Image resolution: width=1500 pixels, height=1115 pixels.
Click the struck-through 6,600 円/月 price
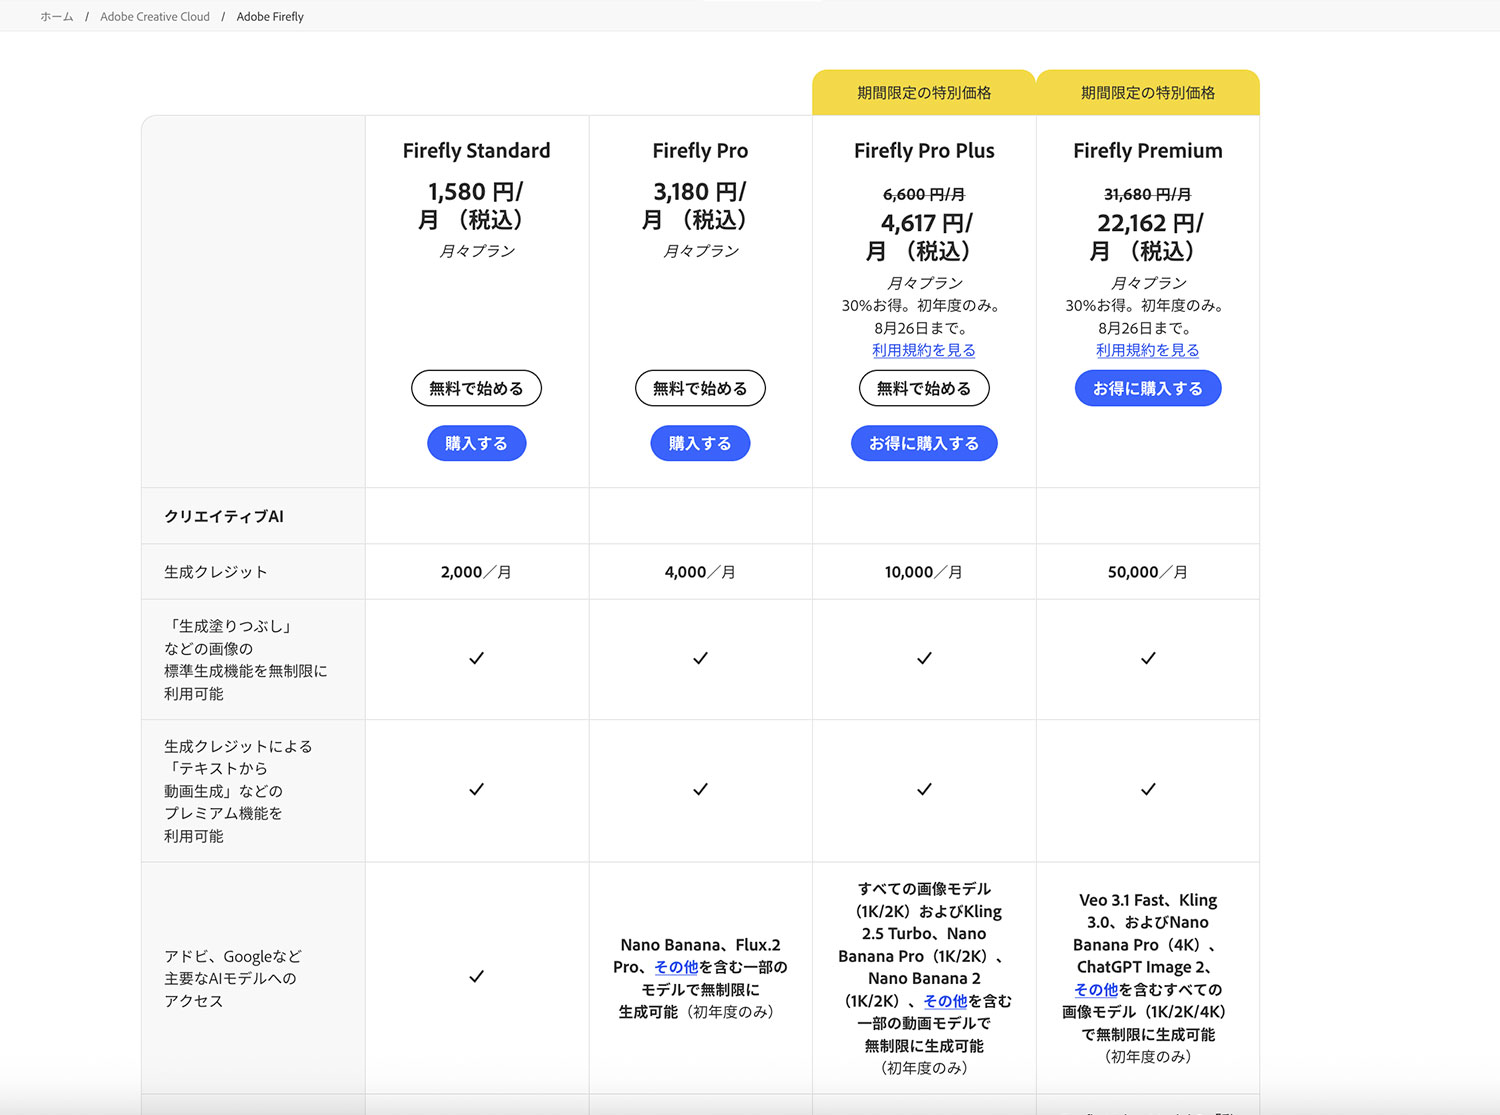pos(924,195)
